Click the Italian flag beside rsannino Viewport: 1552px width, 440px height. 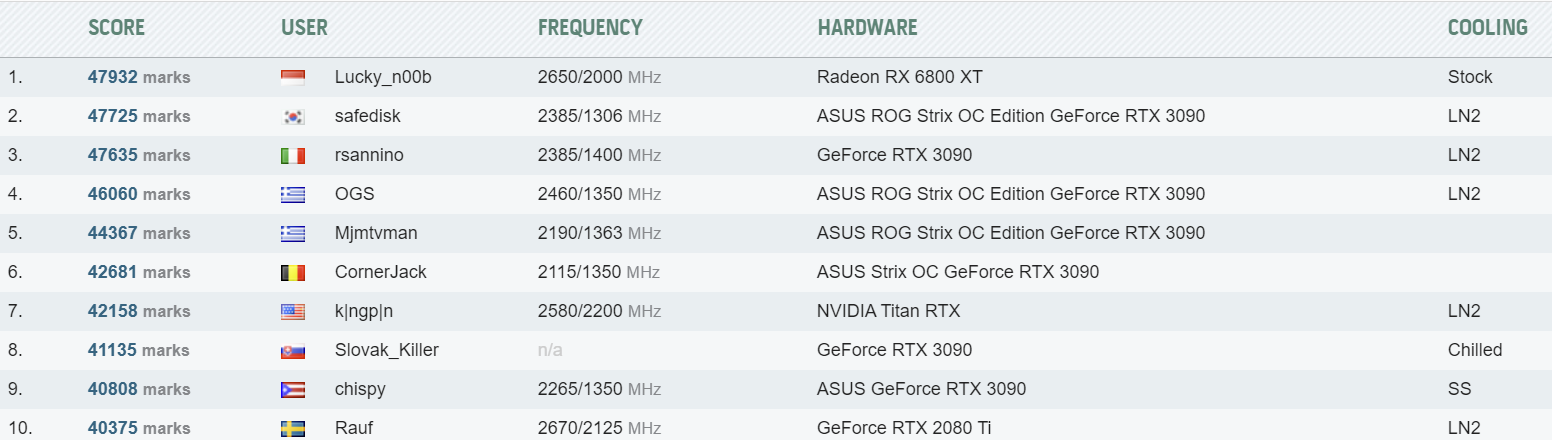(x=293, y=156)
